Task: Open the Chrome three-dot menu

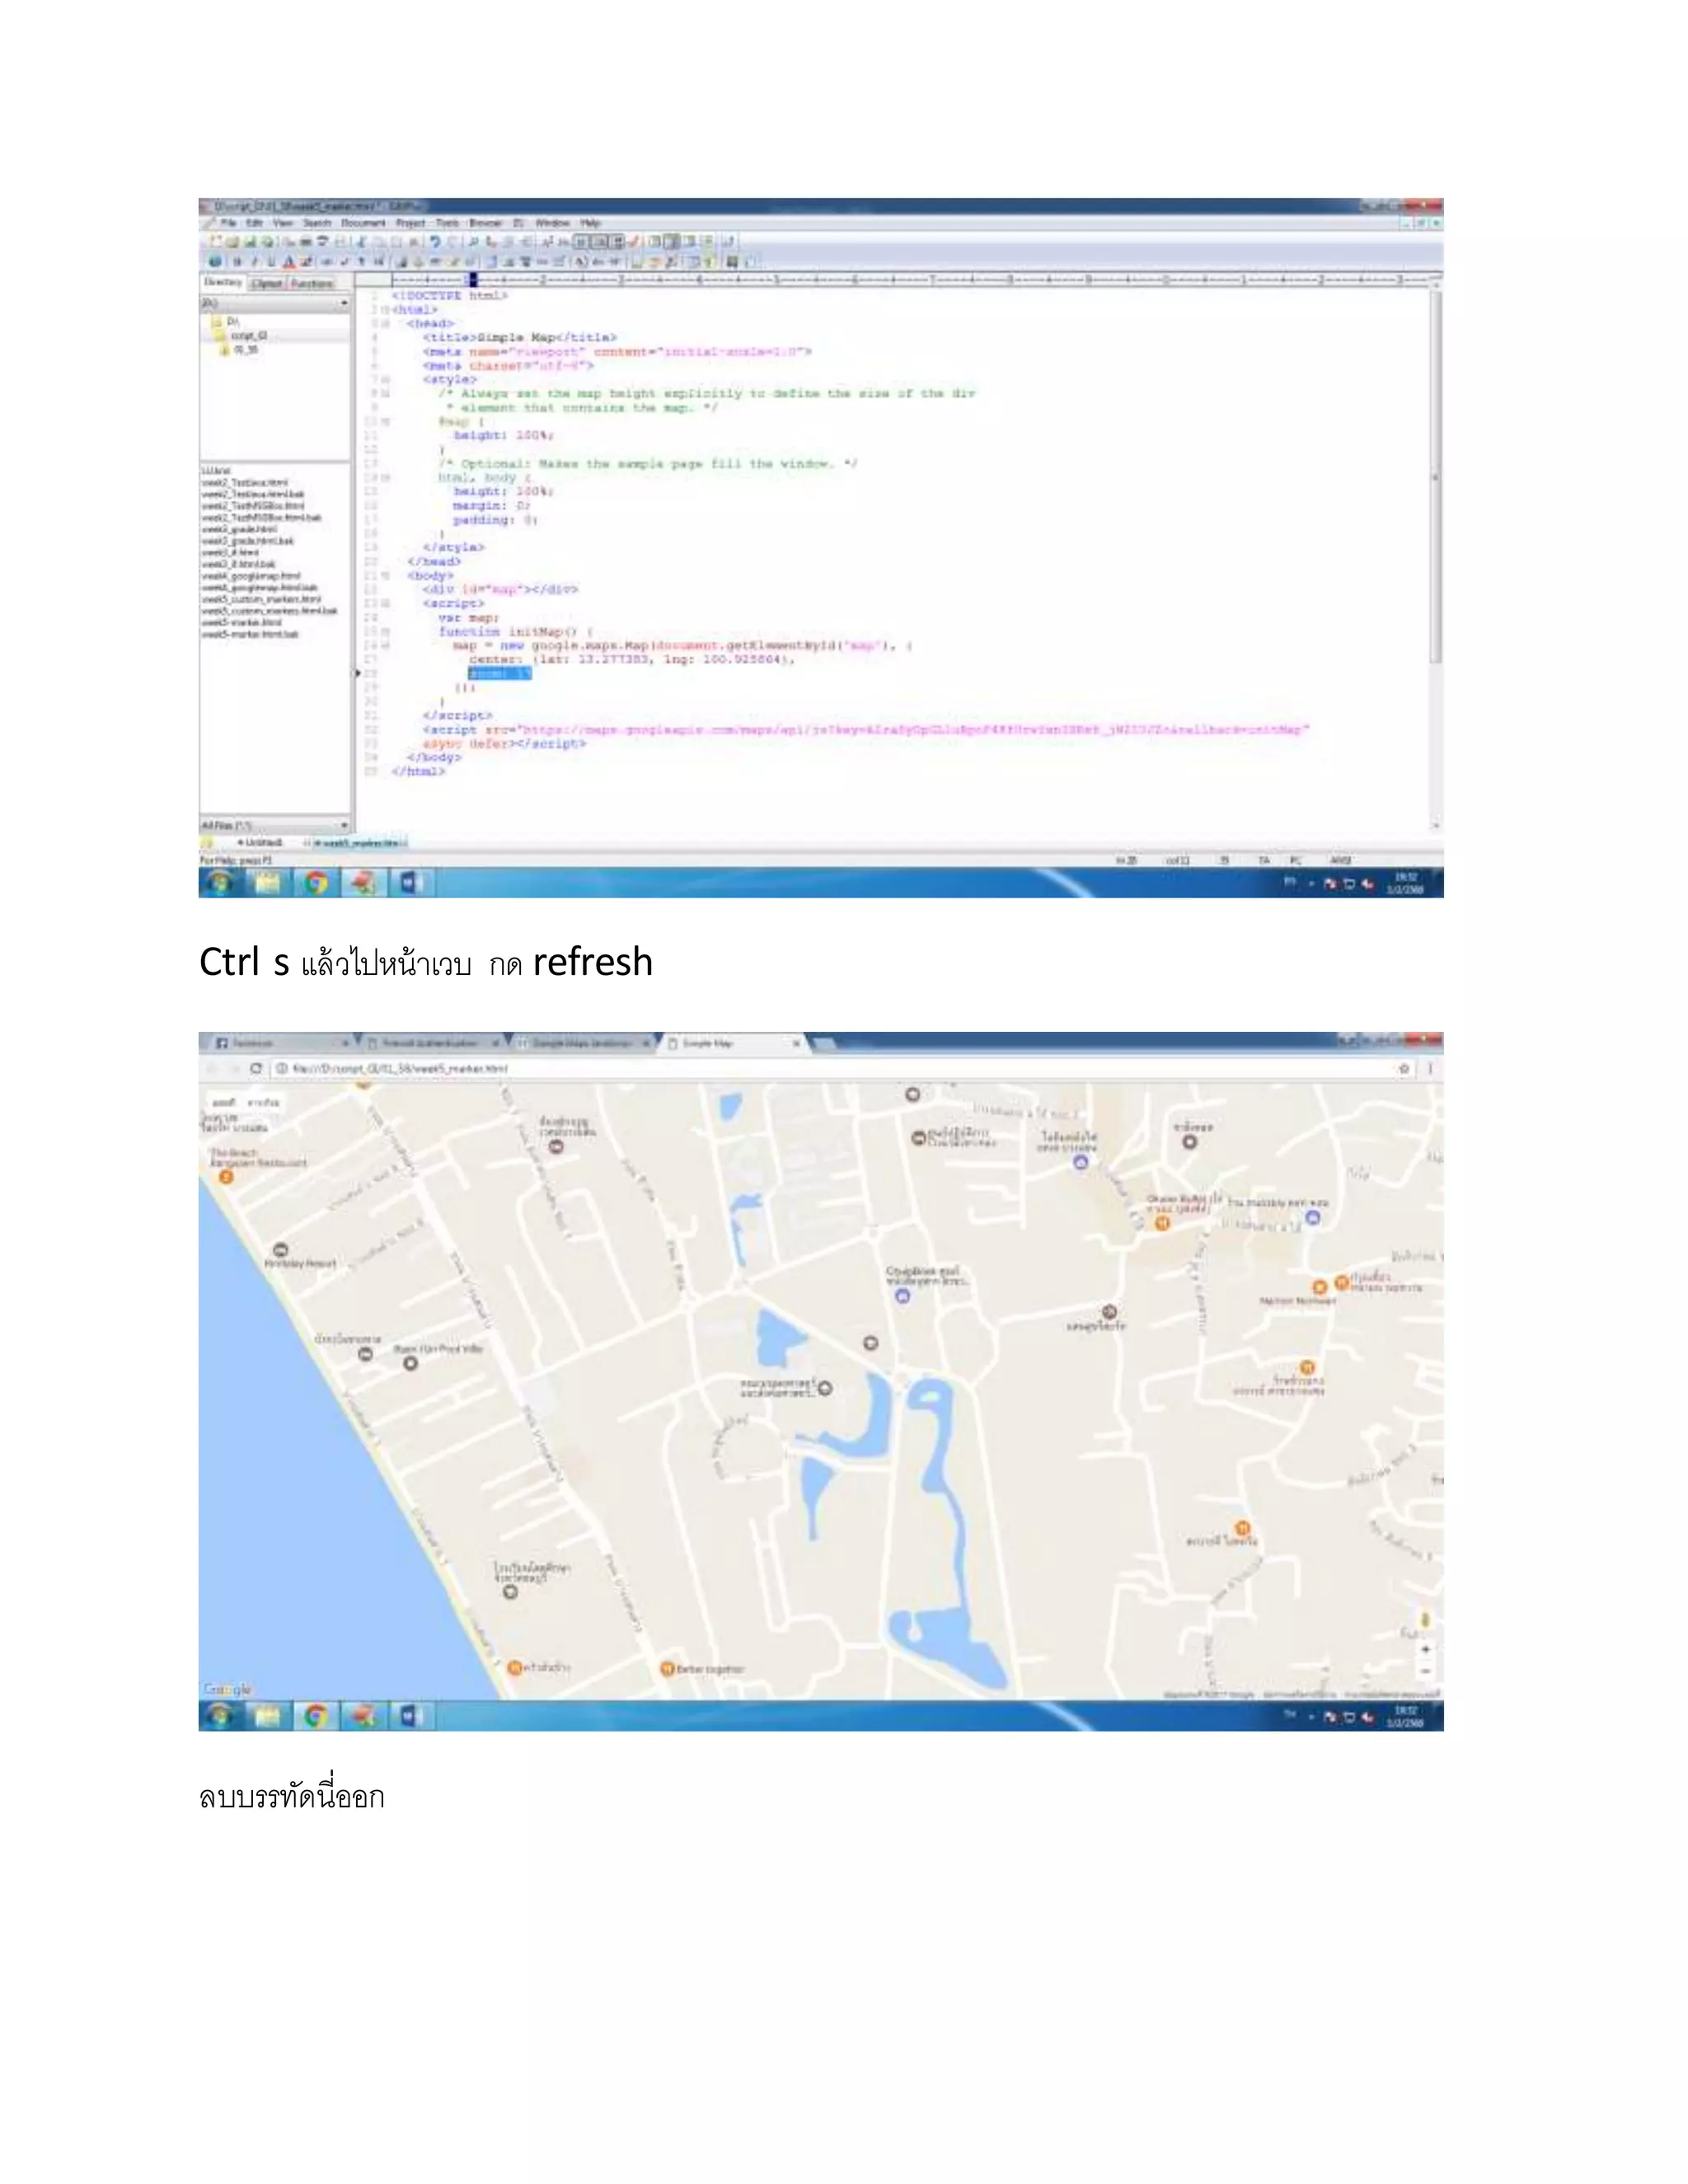Action: tap(1430, 1068)
